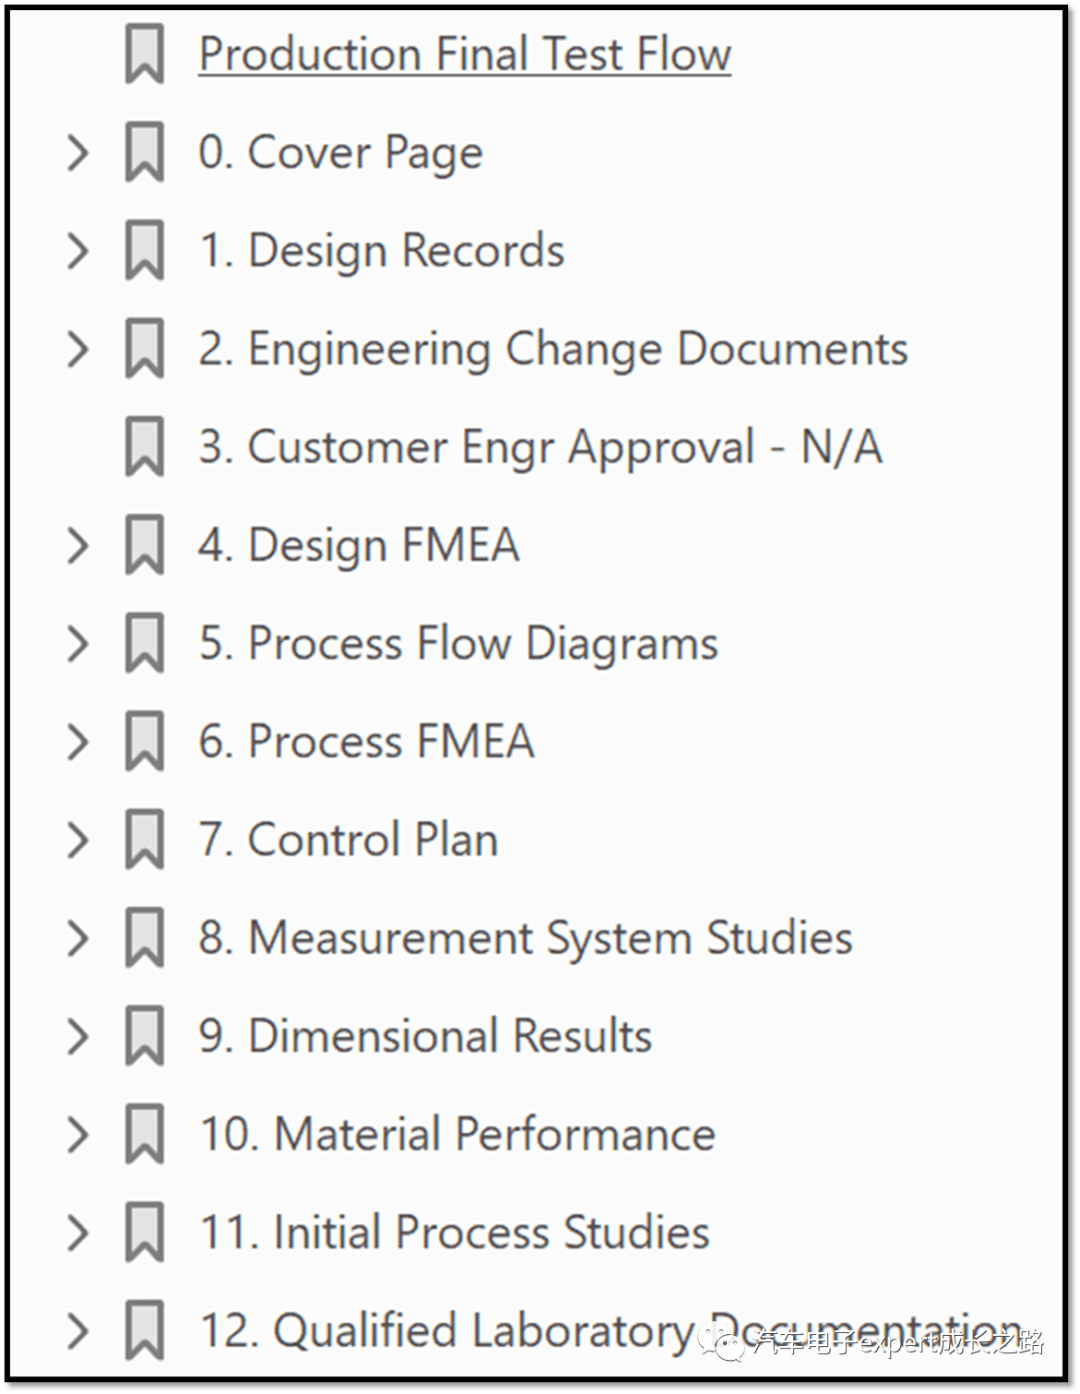Click bookmark icon next to 0. Cover Page
This screenshot has height=1394, width=1080.
pyautogui.click(x=144, y=153)
